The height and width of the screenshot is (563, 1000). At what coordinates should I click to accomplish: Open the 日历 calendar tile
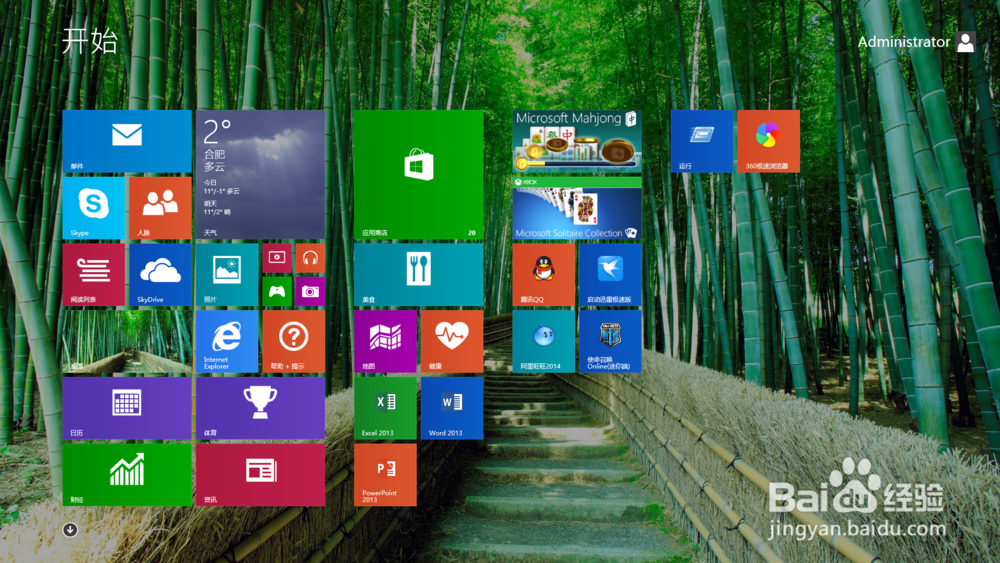127,408
